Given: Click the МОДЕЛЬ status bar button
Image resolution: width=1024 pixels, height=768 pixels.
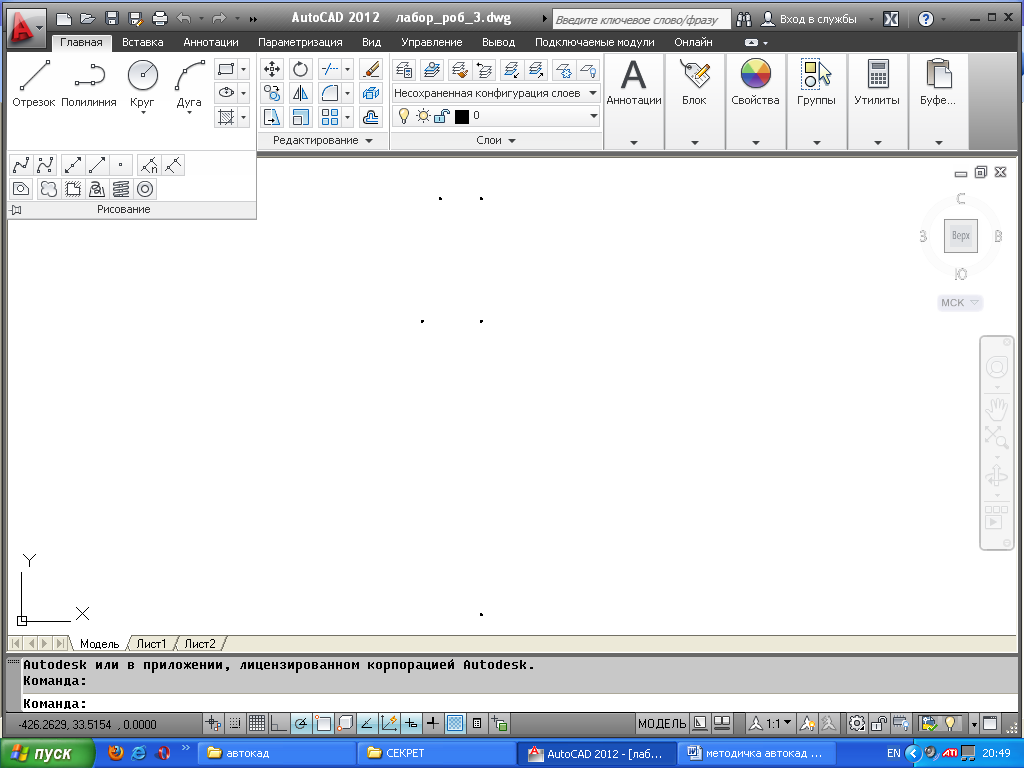Looking at the screenshot, I should (662, 723).
